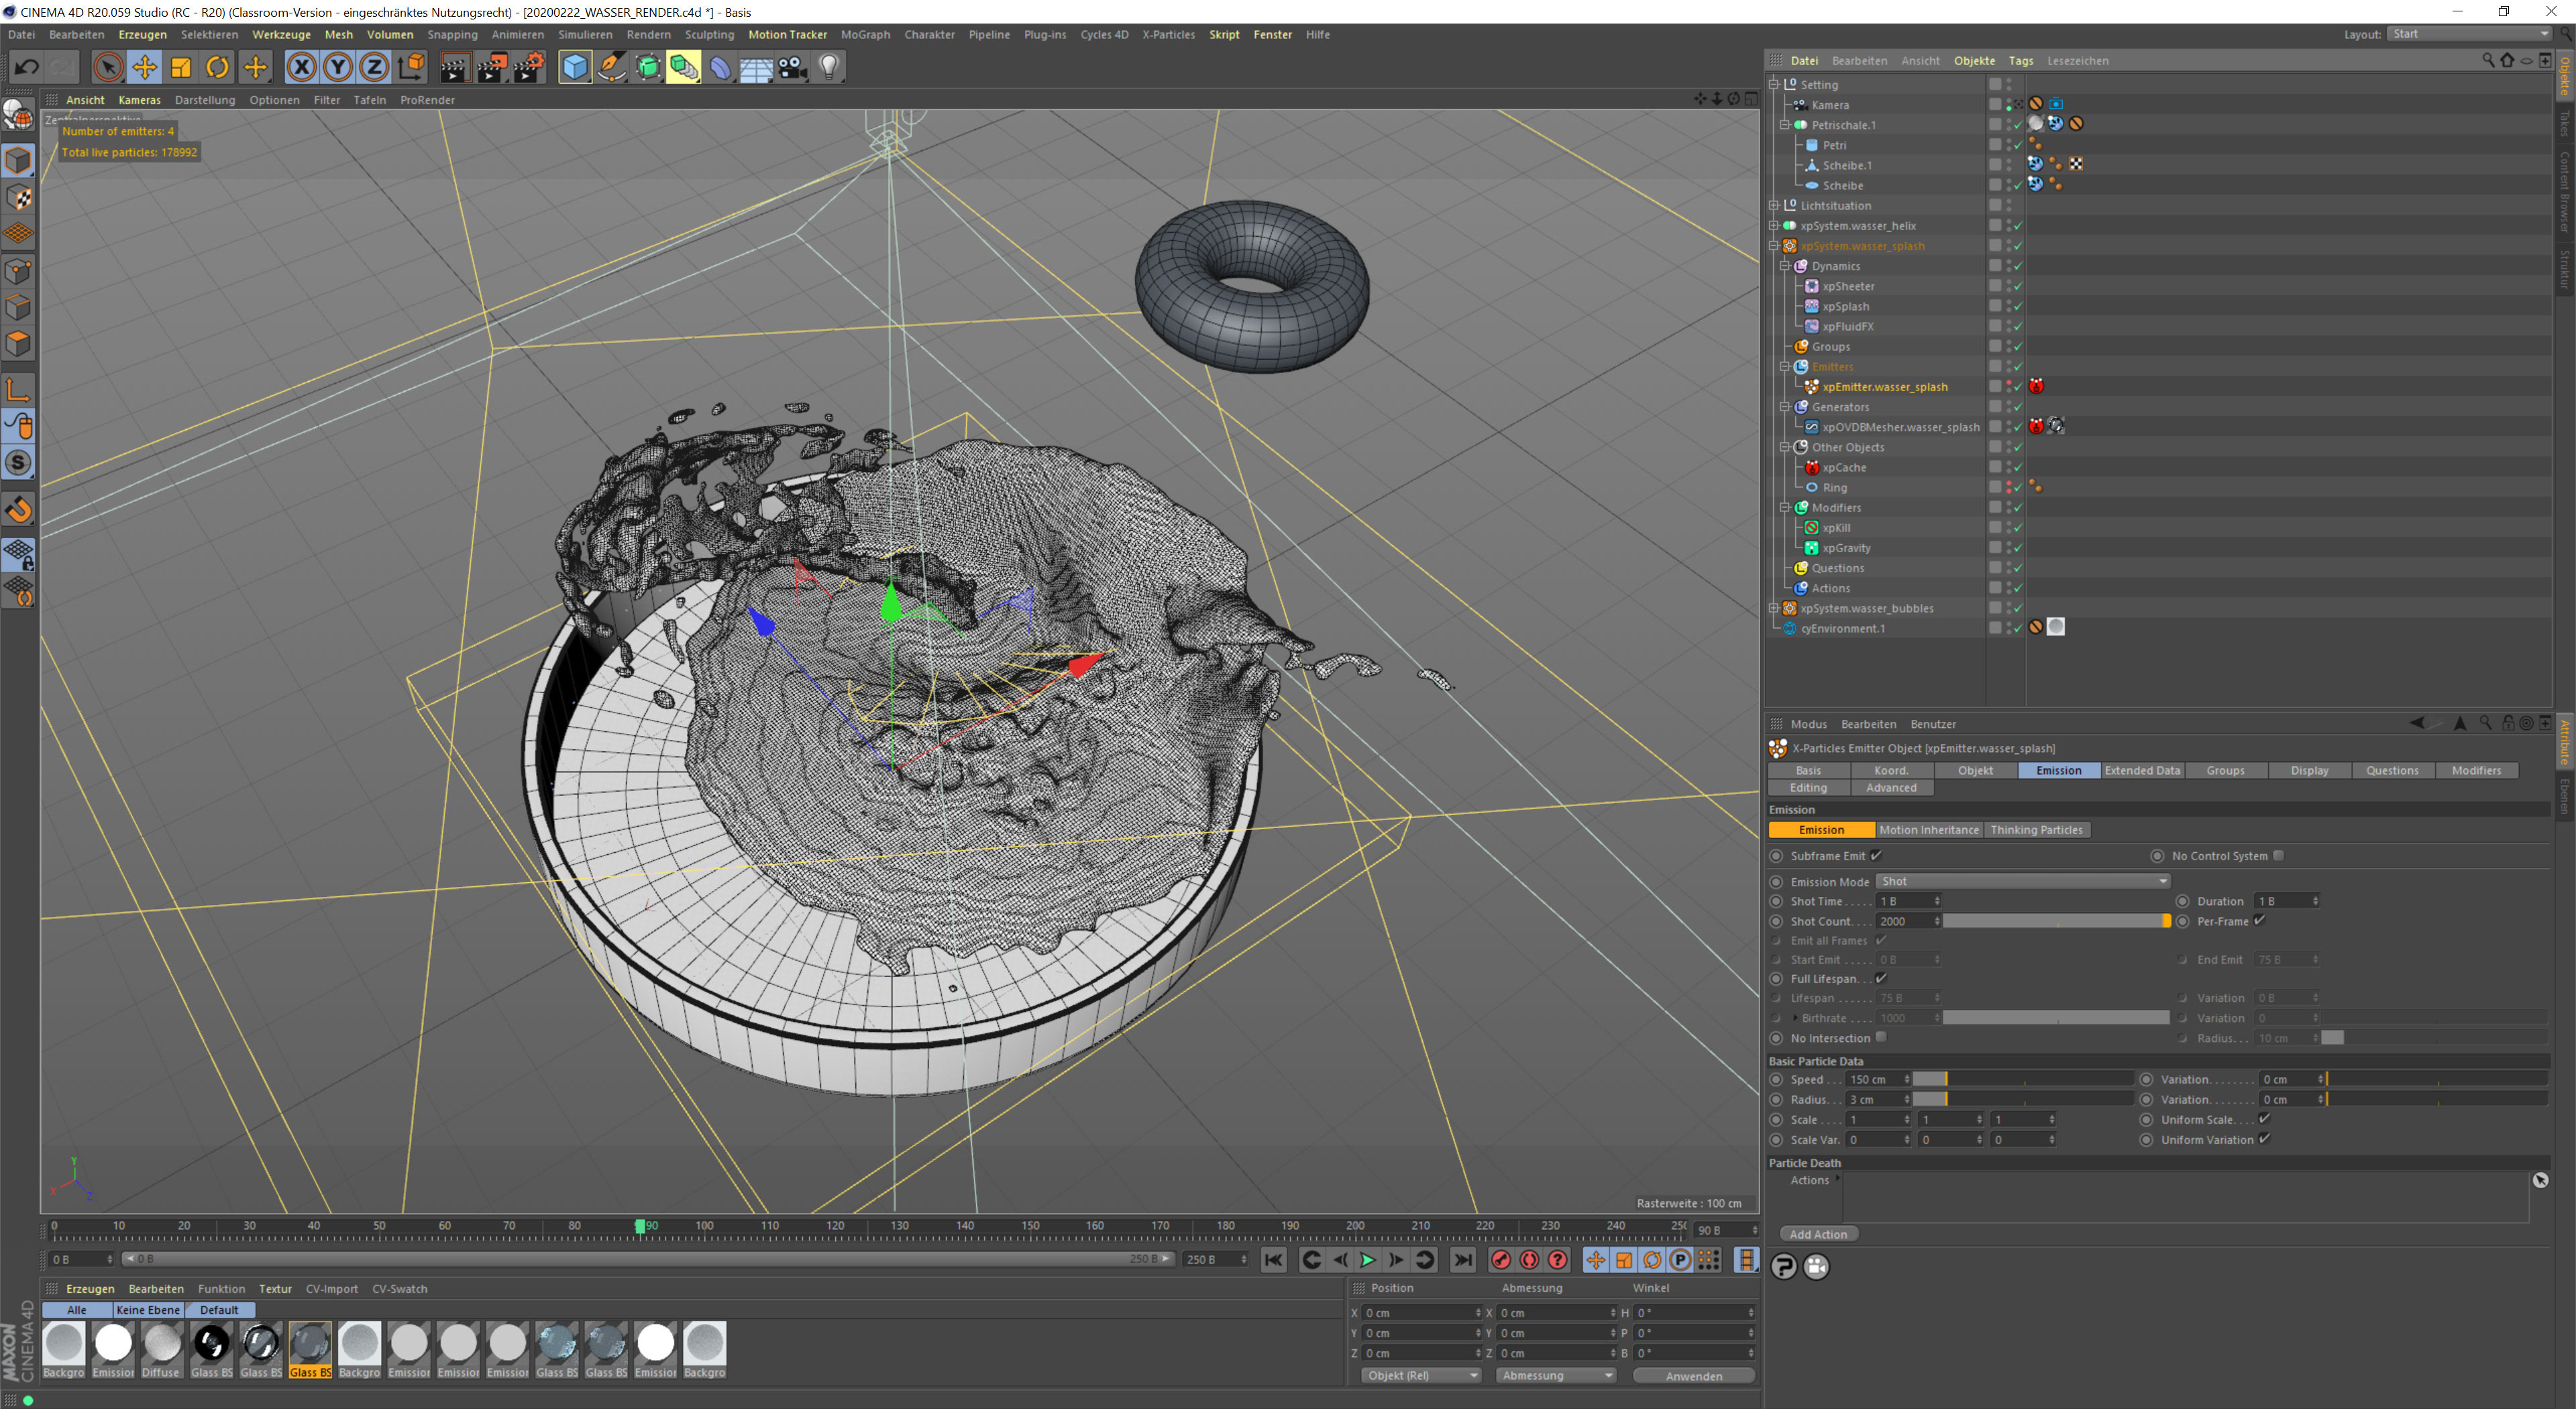Click the X-Particles tag on xpEmitter.wasser_splash
The width and height of the screenshot is (2576, 1409).
[x=2036, y=386]
